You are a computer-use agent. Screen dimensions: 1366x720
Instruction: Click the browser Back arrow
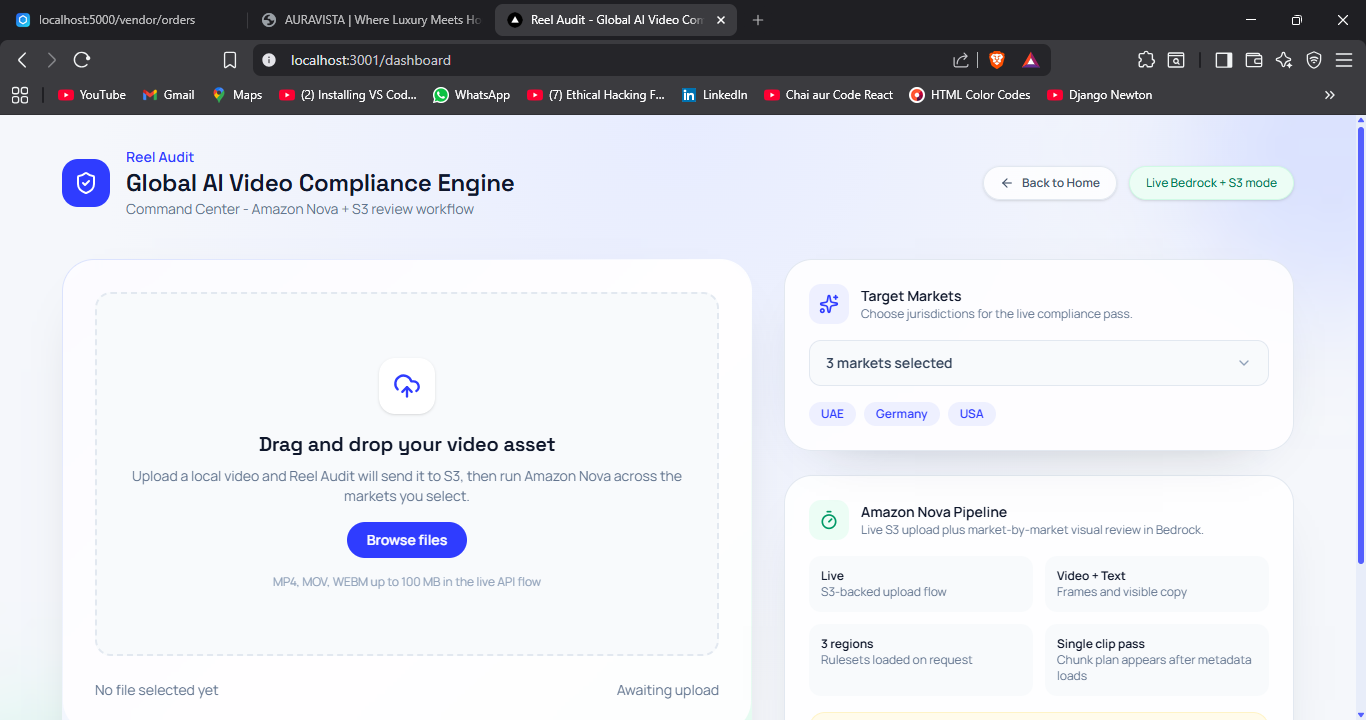pyautogui.click(x=22, y=60)
